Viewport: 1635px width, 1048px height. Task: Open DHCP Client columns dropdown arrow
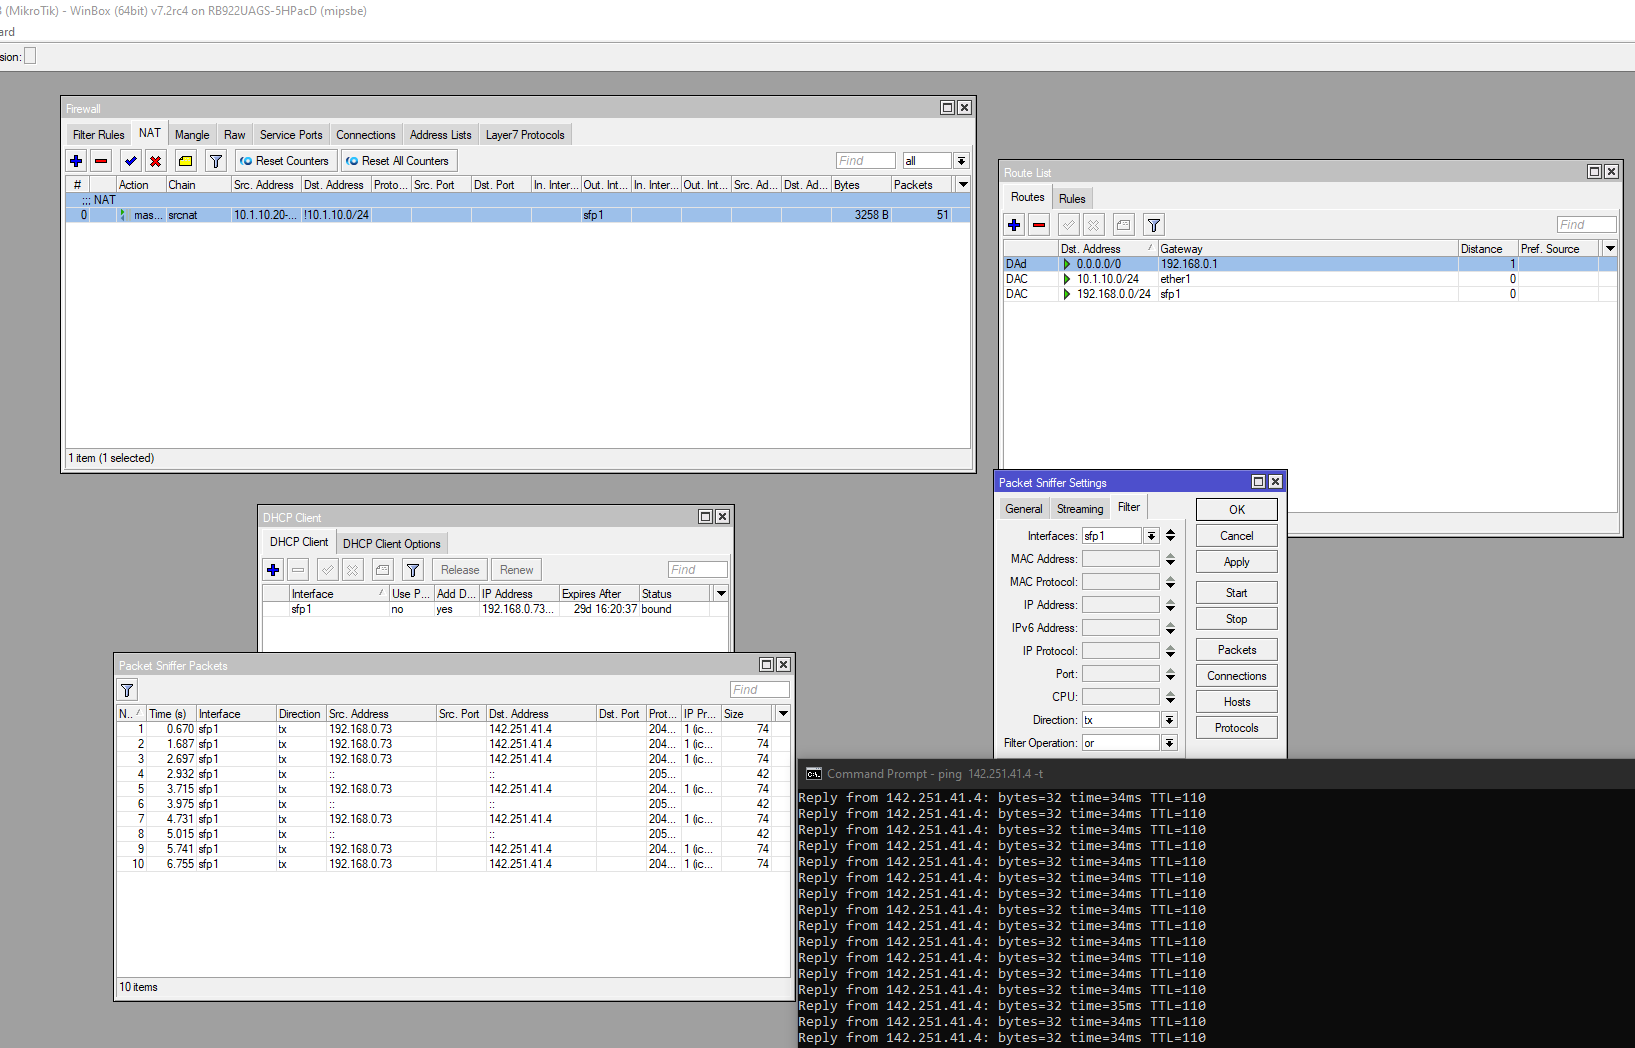[x=721, y=594]
